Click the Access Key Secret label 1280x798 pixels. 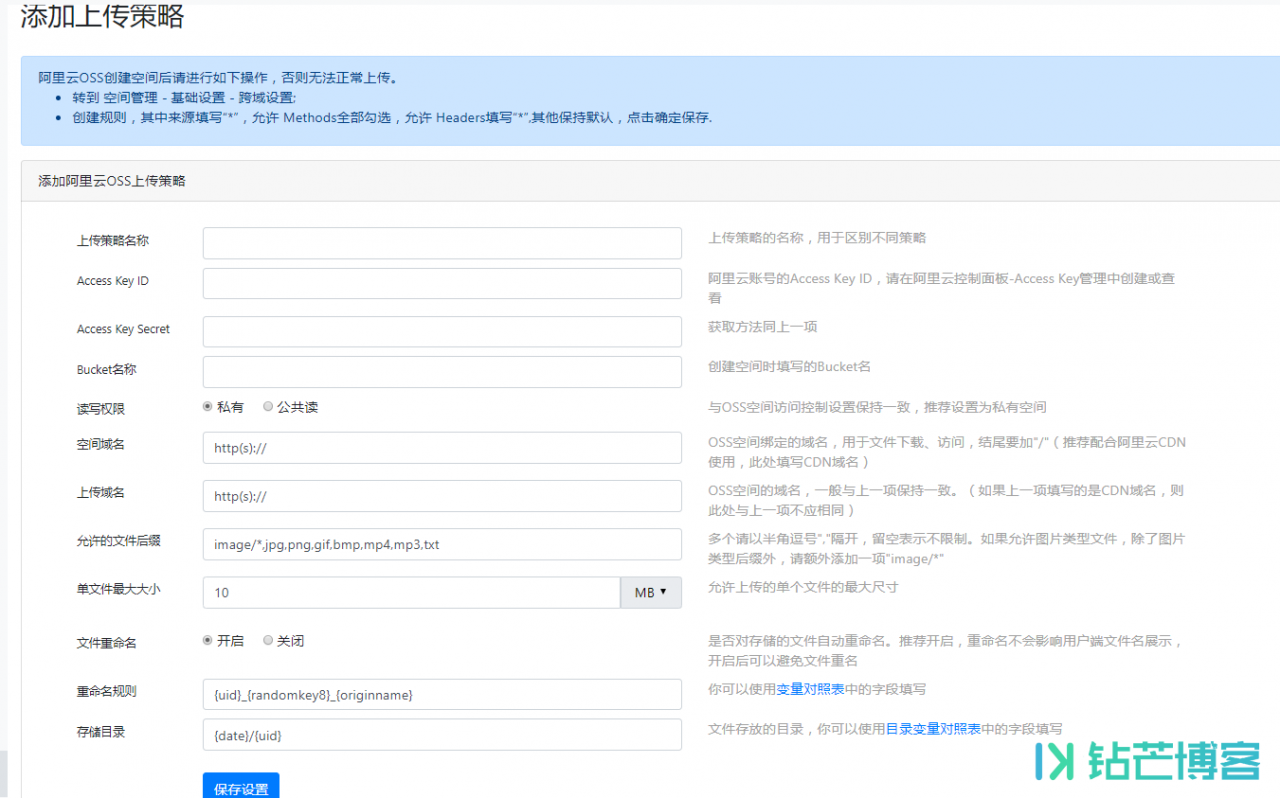[x=123, y=329]
